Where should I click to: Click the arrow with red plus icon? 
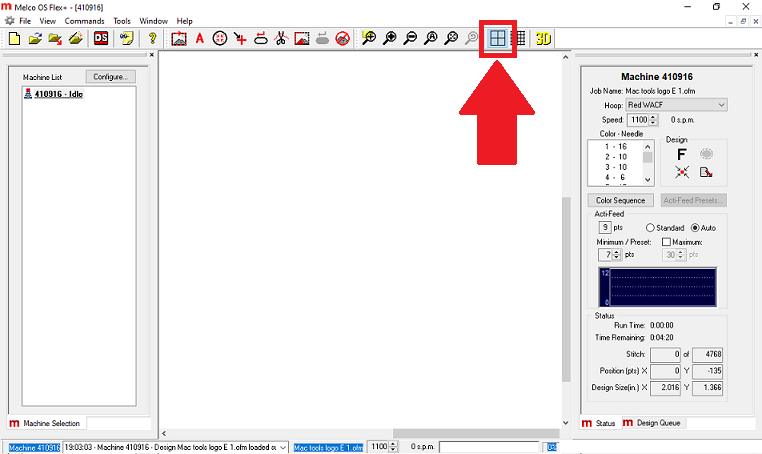coord(240,38)
